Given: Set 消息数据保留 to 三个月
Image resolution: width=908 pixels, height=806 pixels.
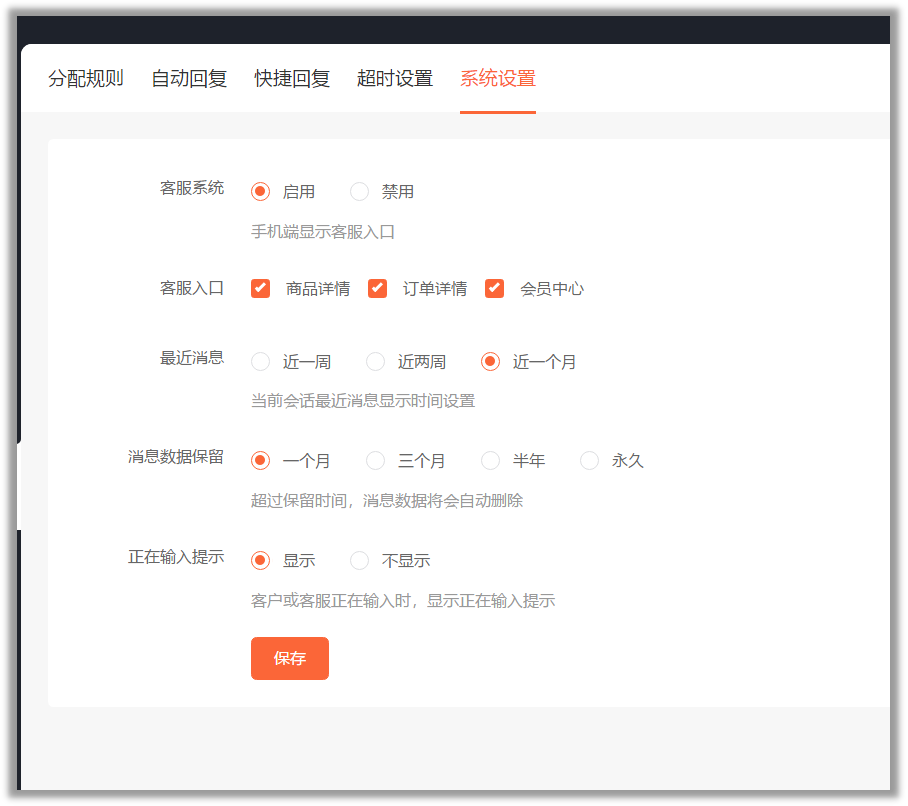Looking at the screenshot, I should click(376, 461).
